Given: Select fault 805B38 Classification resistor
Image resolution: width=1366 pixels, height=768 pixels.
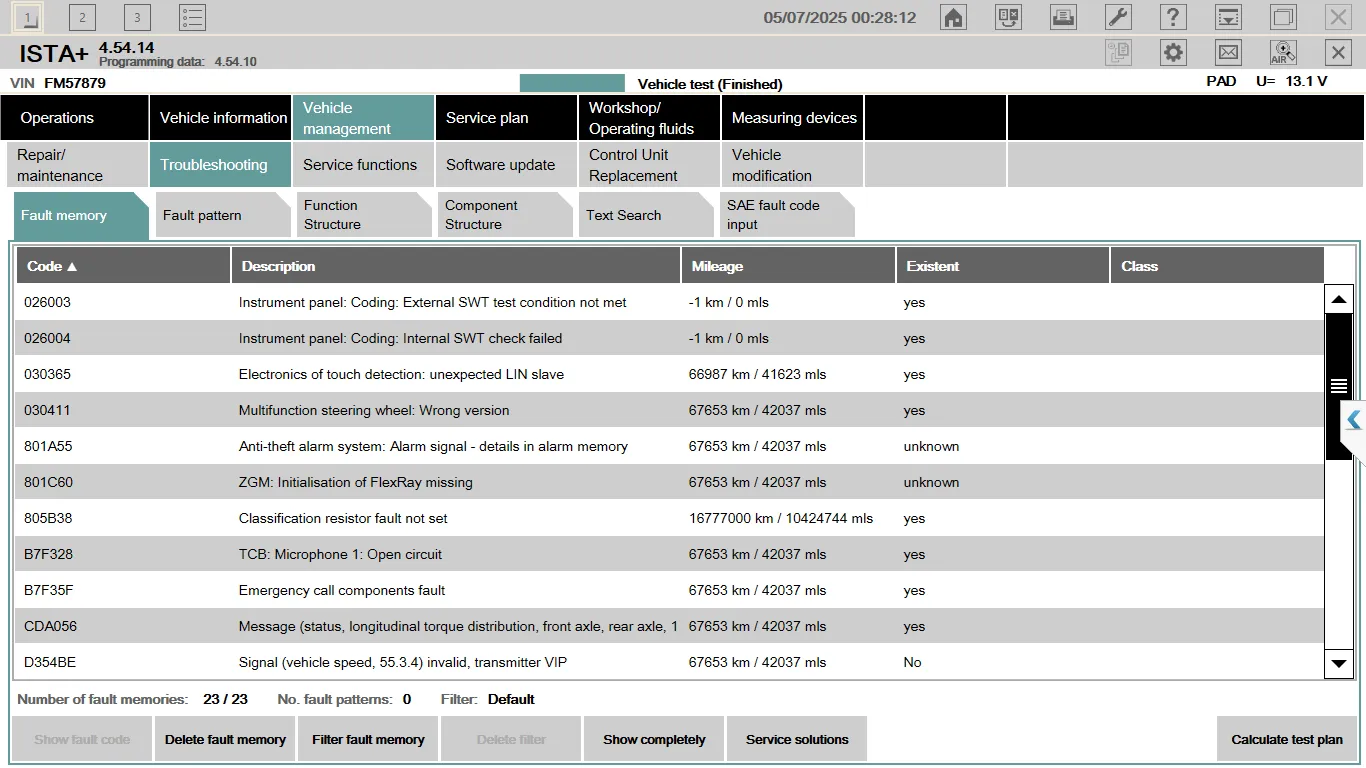Looking at the screenshot, I should pos(670,518).
